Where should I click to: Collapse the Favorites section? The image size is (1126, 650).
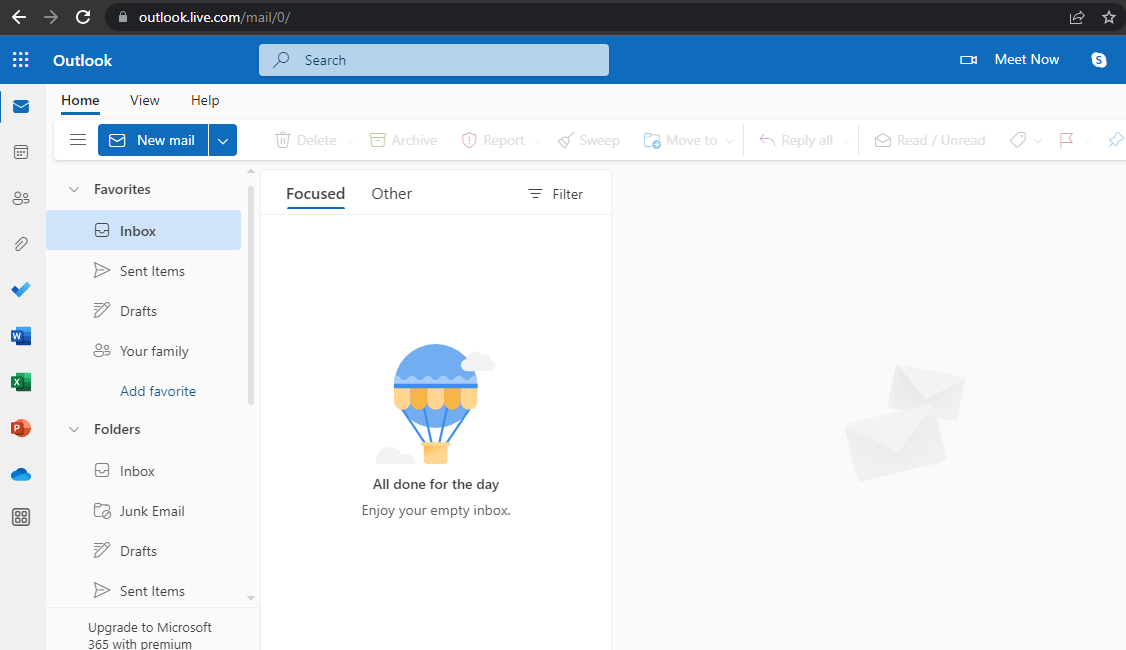(x=73, y=188)
